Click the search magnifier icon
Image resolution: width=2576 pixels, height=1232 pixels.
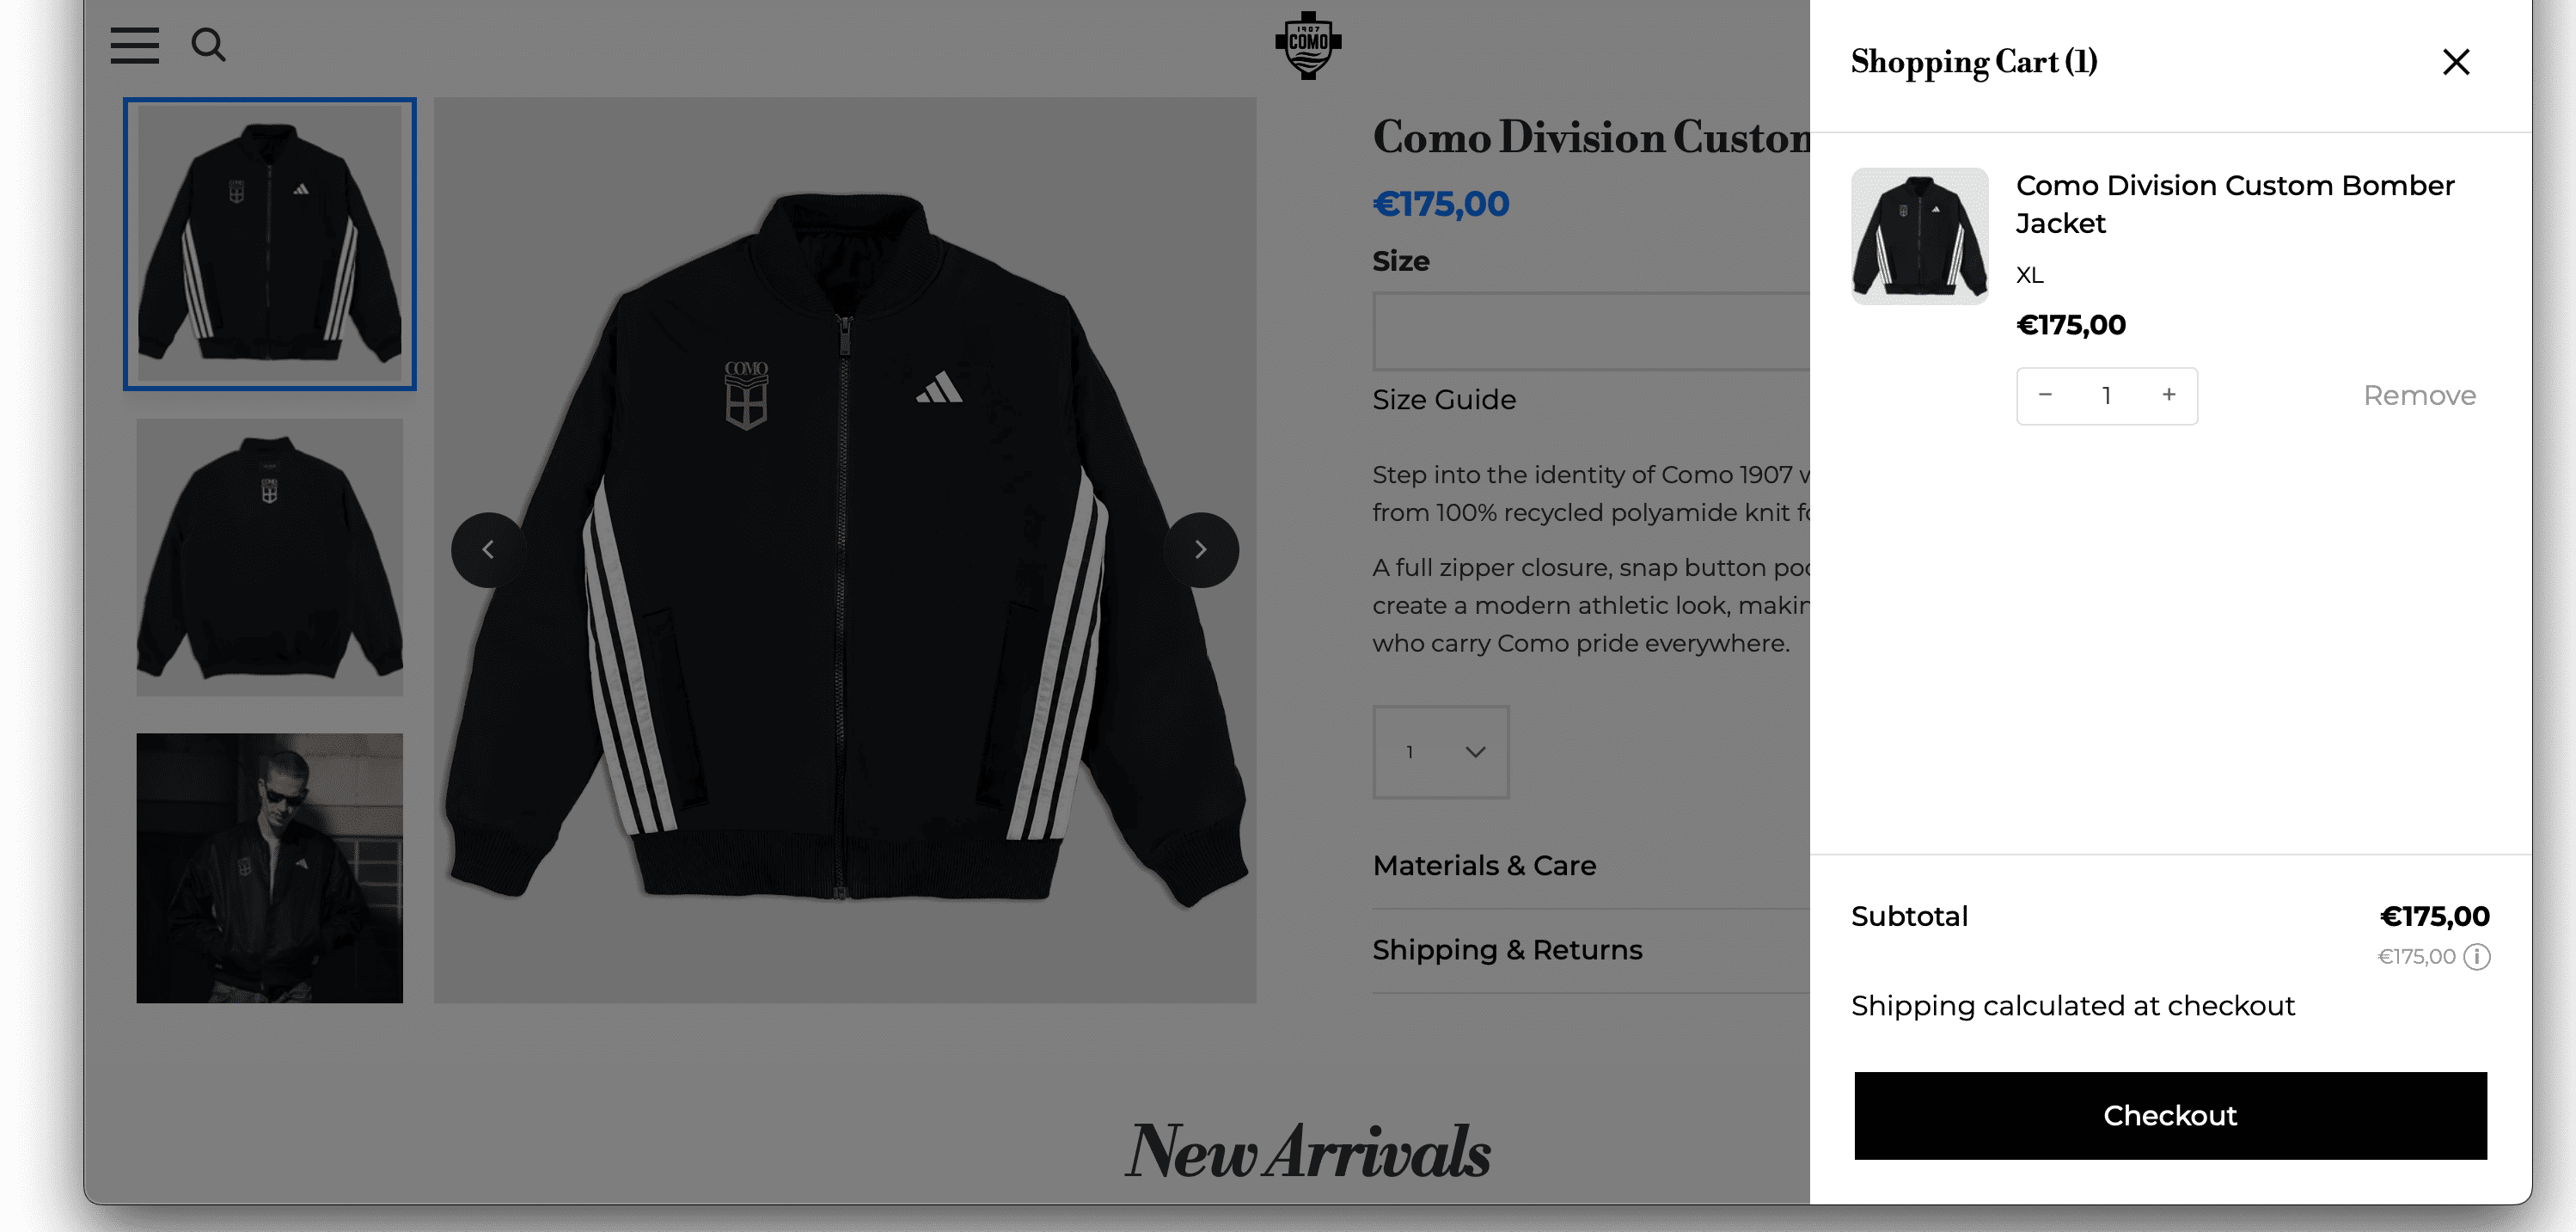click(208, 45)
